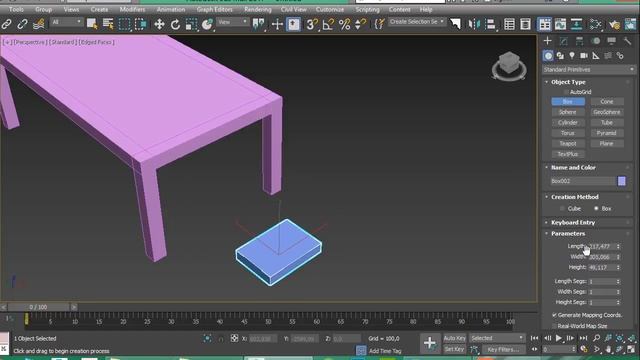Open the Scripting menu
Viewport: 640px width, 360px height.
tap(367, 9)
